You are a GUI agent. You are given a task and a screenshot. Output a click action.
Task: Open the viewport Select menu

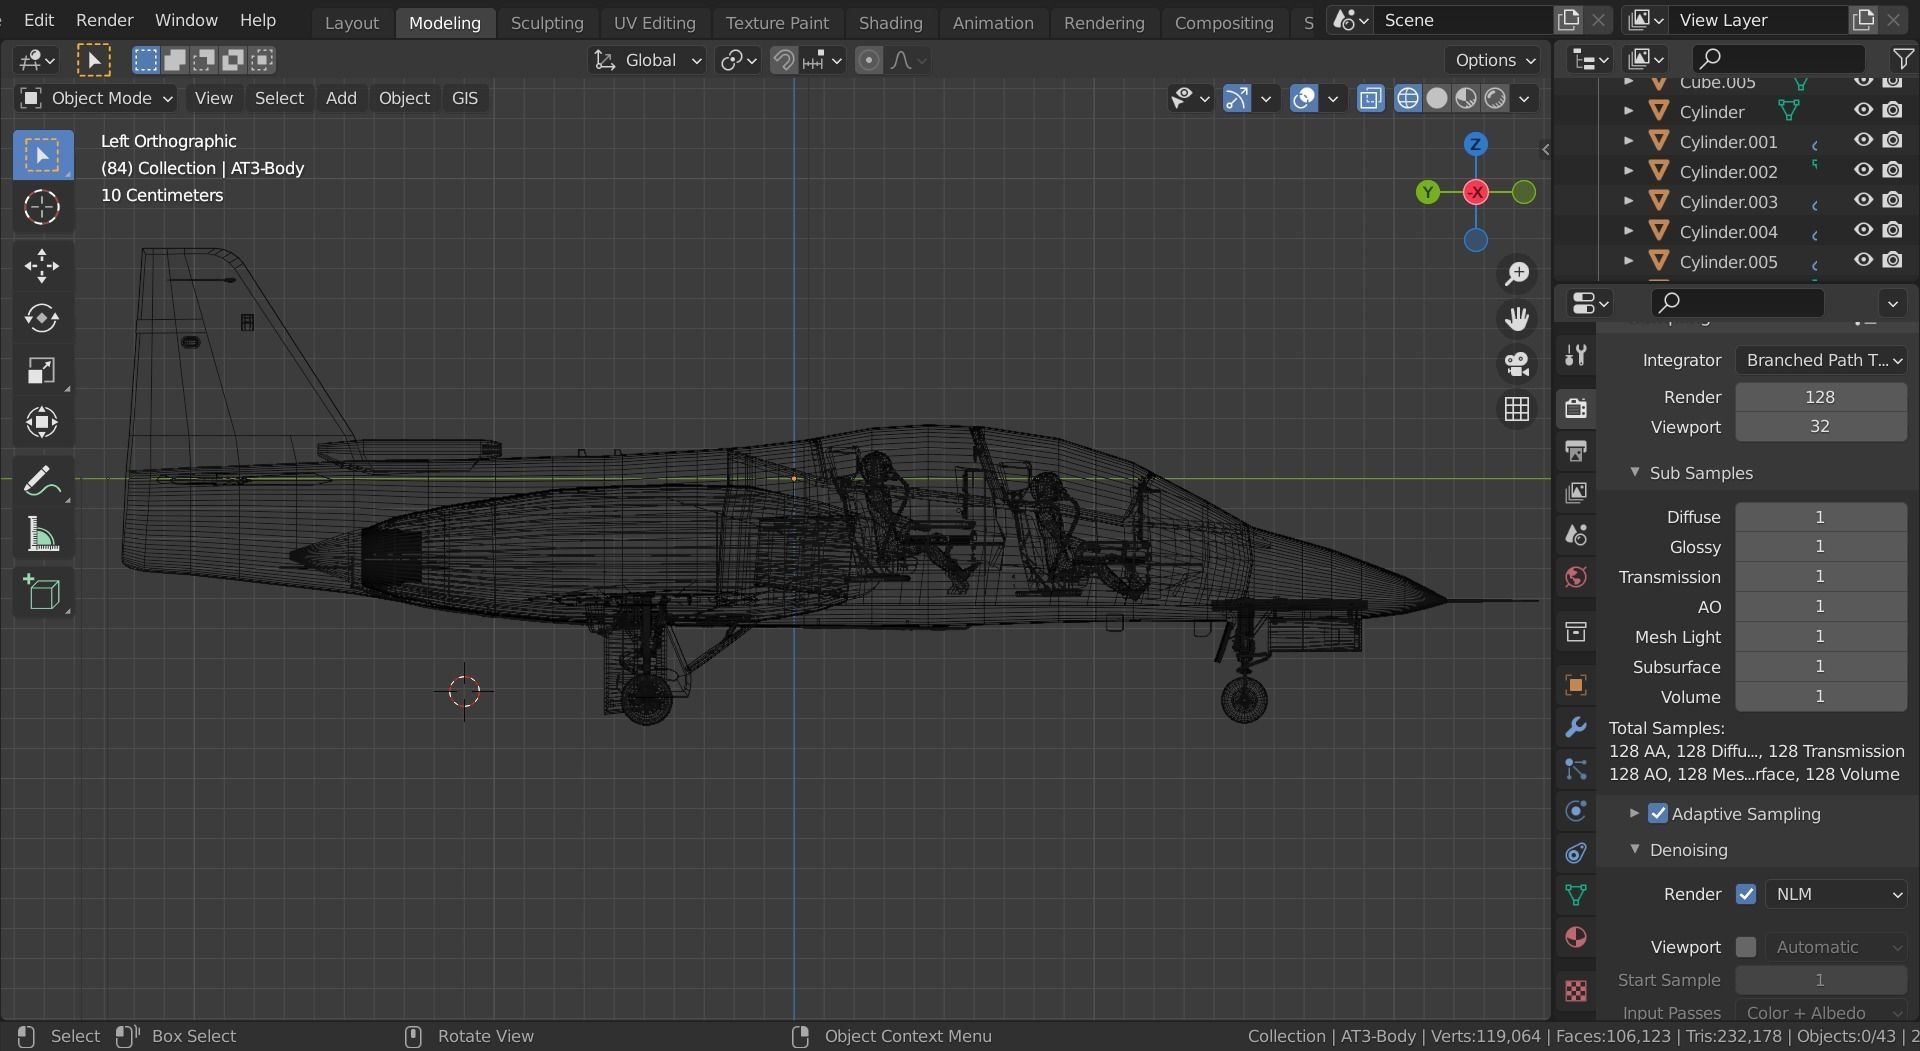click(x=279, y=98)
